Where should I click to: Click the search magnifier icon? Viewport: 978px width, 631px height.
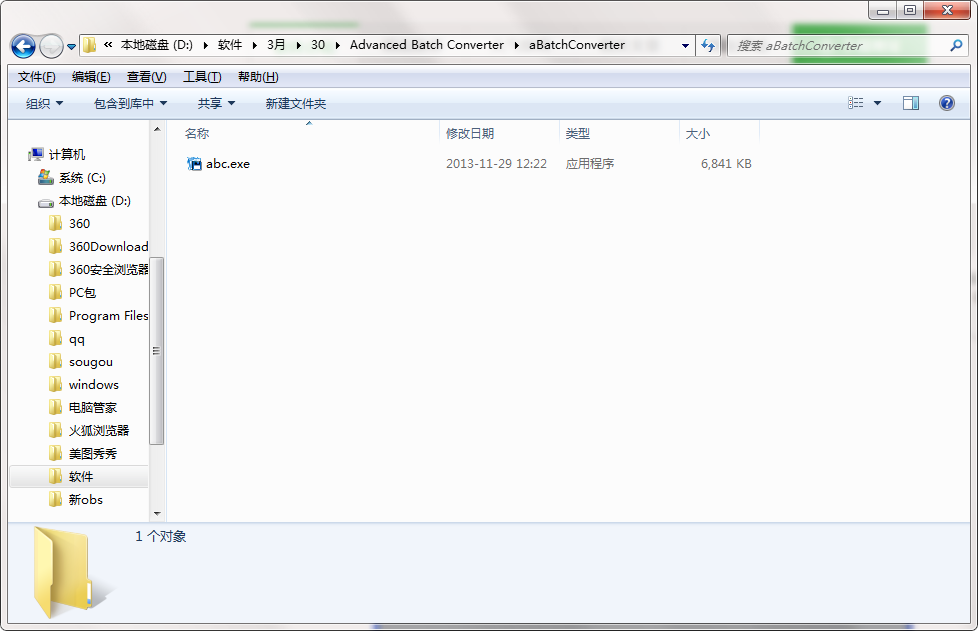click(x=956, y=46)
